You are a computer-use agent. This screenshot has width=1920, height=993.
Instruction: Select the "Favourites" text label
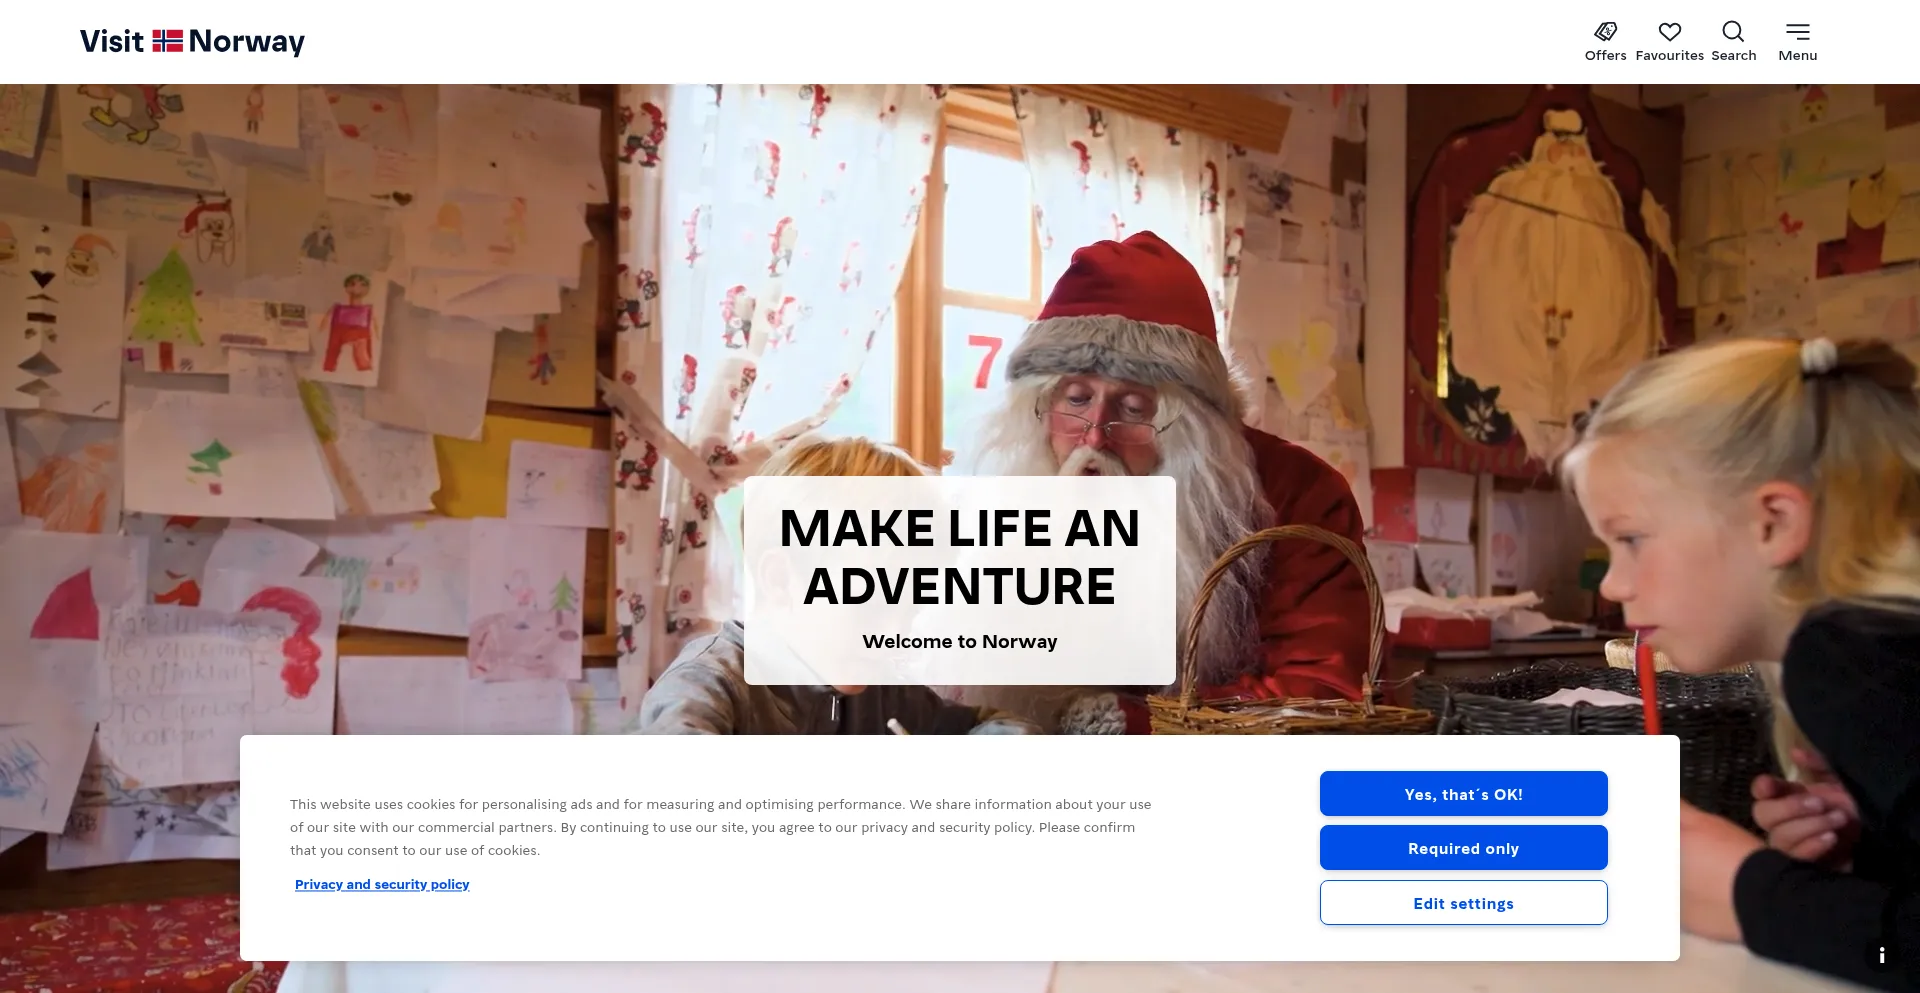pos(1670,56)
